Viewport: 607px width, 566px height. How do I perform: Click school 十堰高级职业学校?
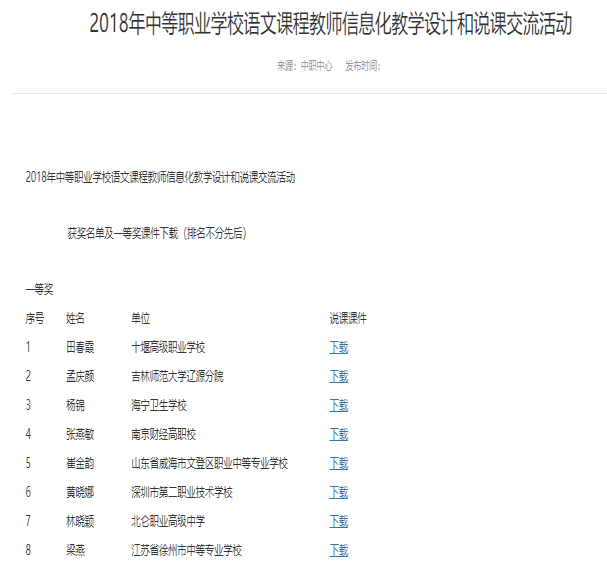click(168, 347)
